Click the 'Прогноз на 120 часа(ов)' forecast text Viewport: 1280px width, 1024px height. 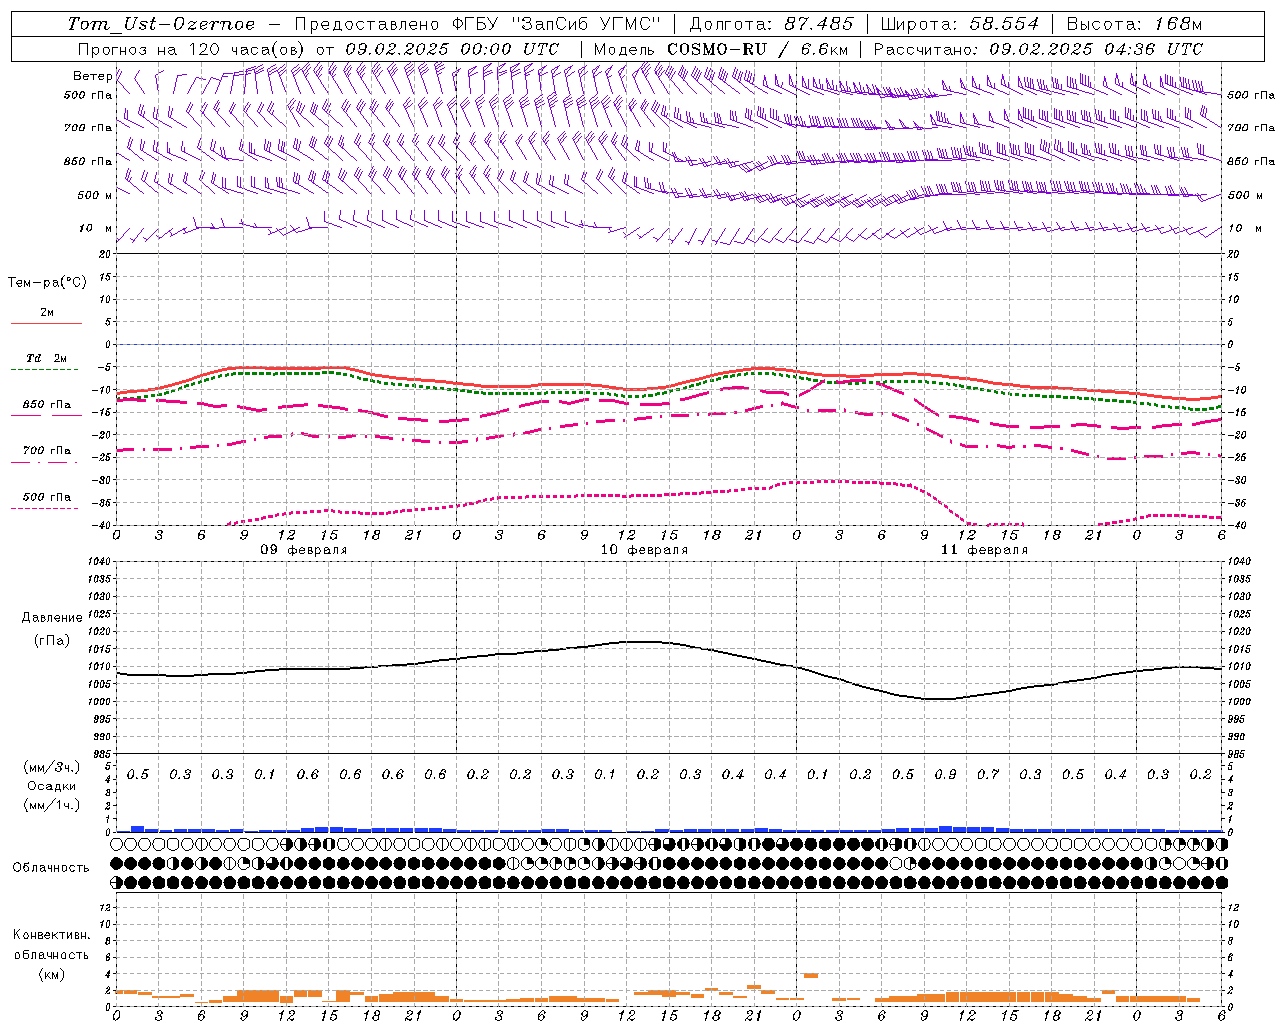192,49
